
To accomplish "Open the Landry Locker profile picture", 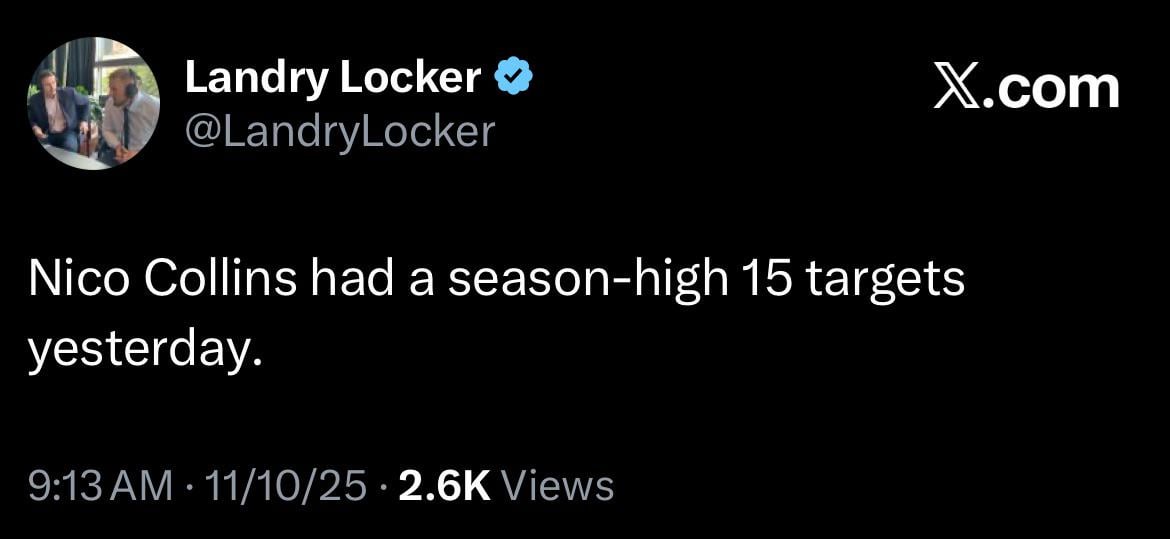I will [94, 105].
